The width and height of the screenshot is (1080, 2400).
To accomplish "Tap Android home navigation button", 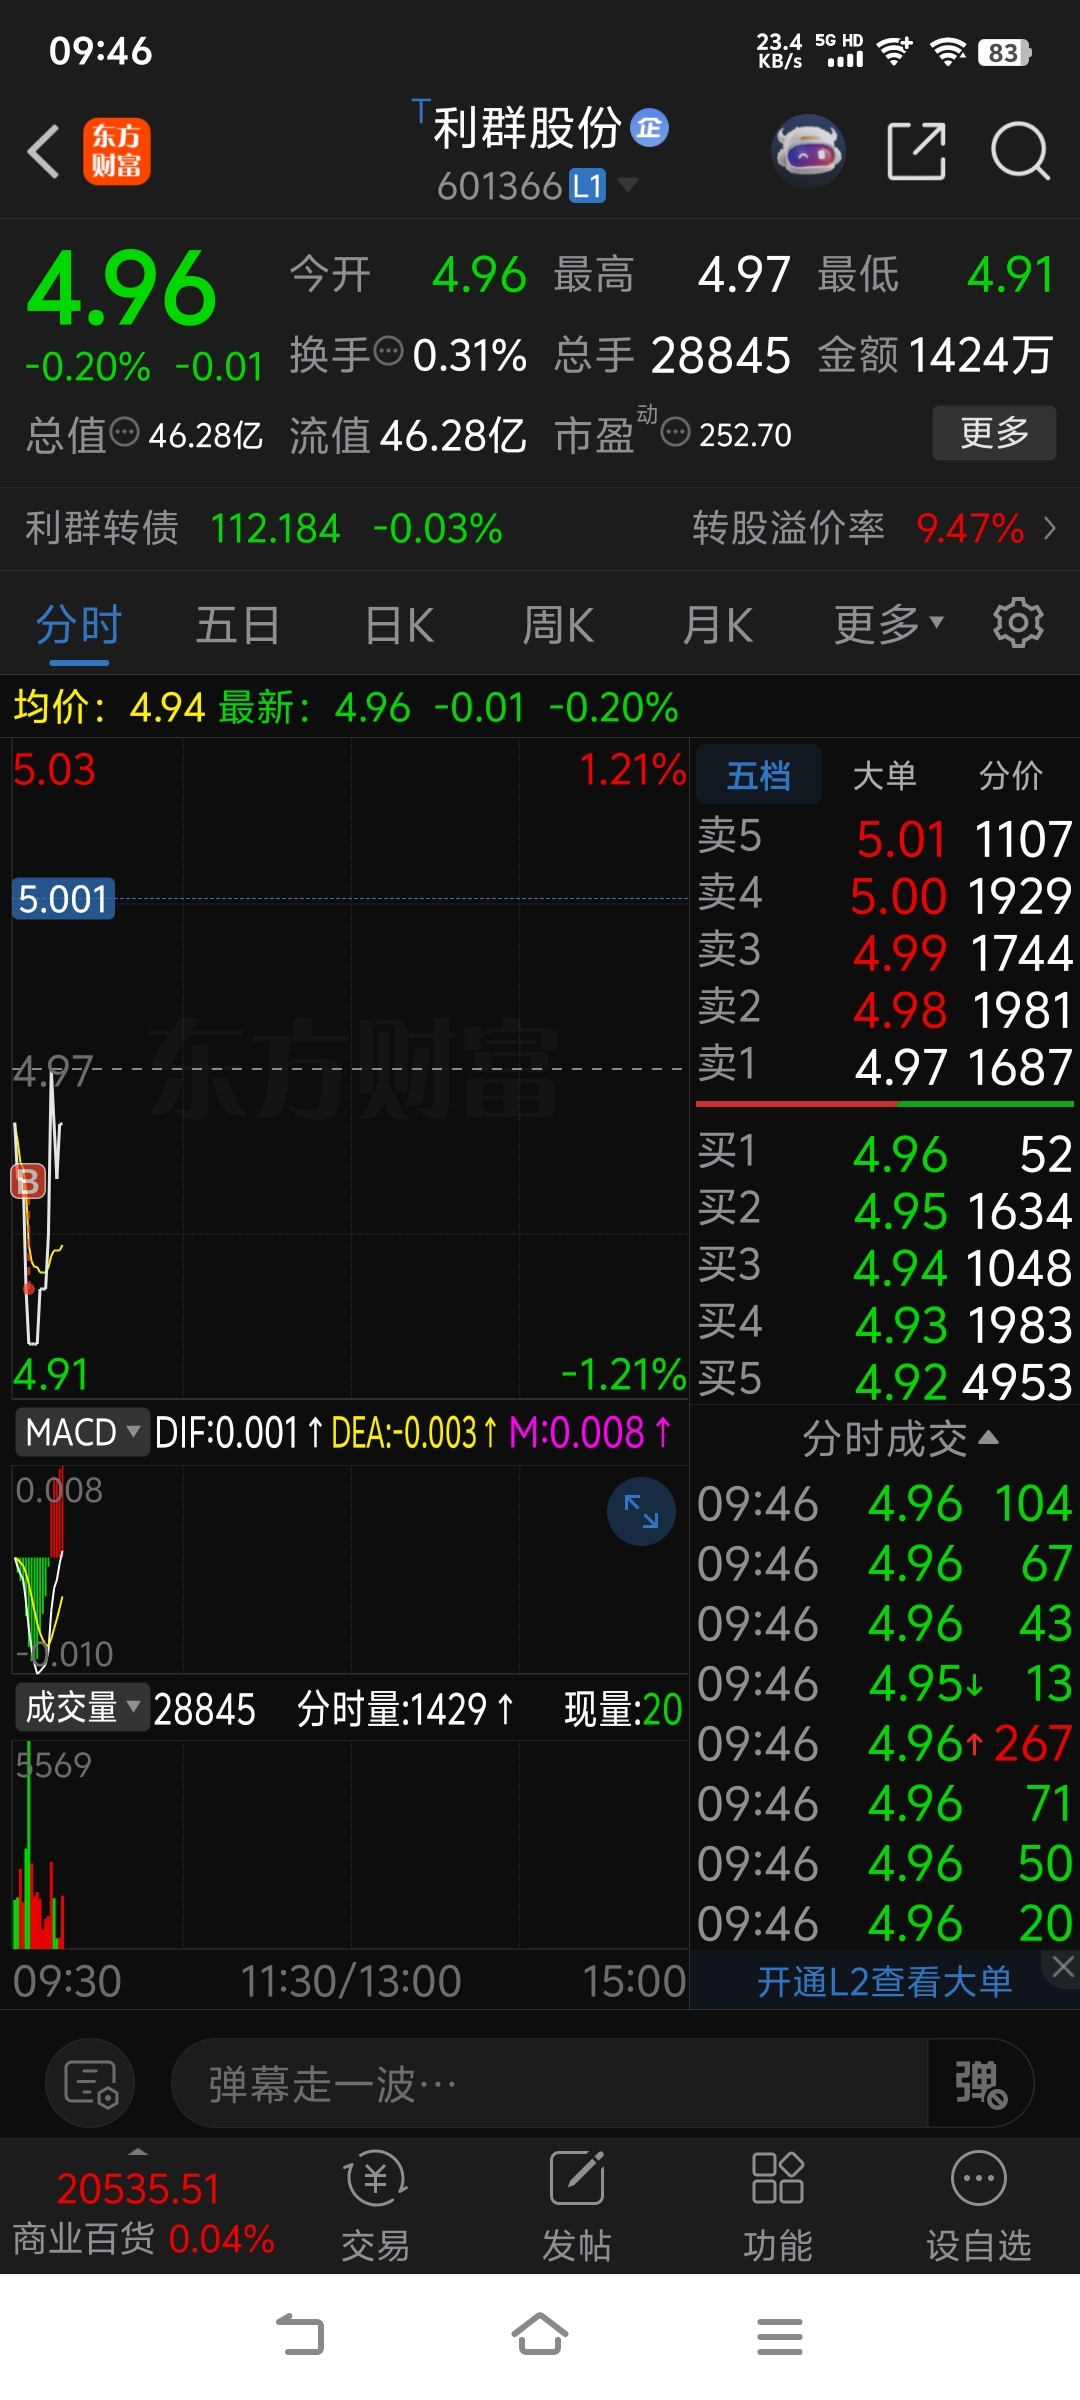I will (540, 2336).
